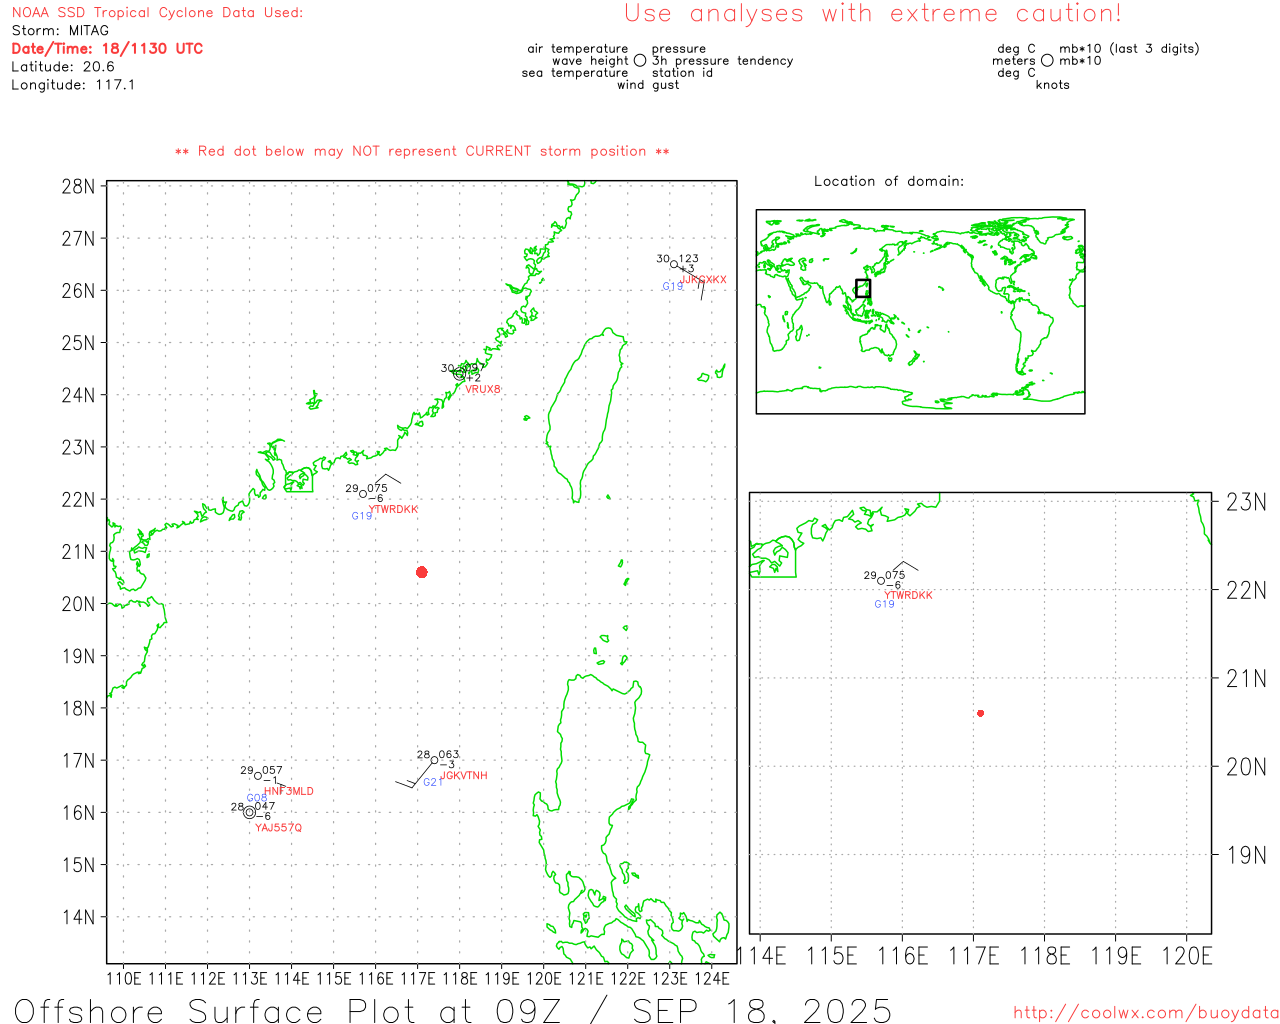Click the red station ID YTWRDKK on main map
Image resolution: width=1280 pixels, height=1024 pixels.
pos(394,509)
